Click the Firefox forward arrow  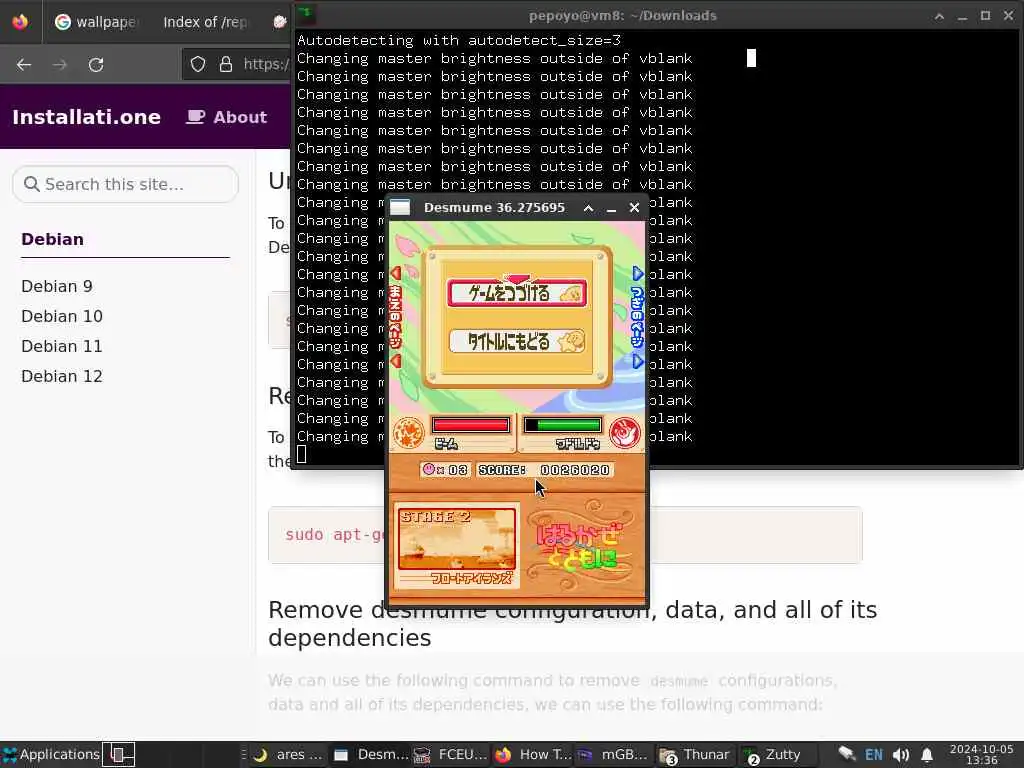[x=59, y=64]
